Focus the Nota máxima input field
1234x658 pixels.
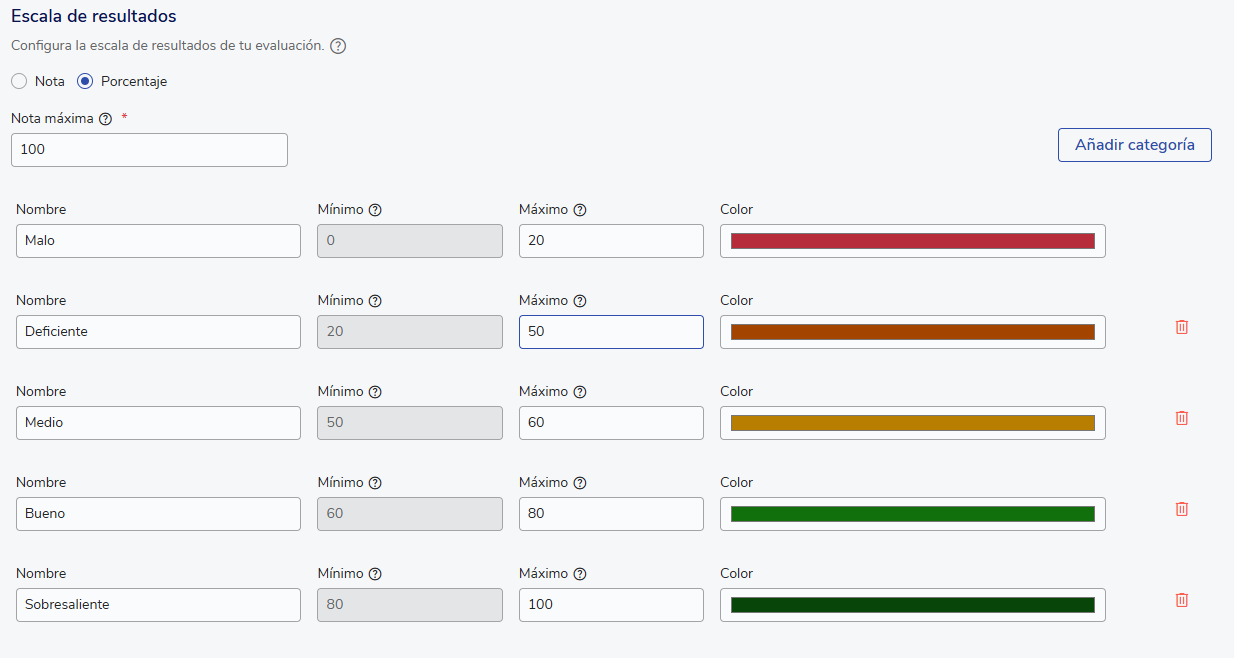point(149,150)
